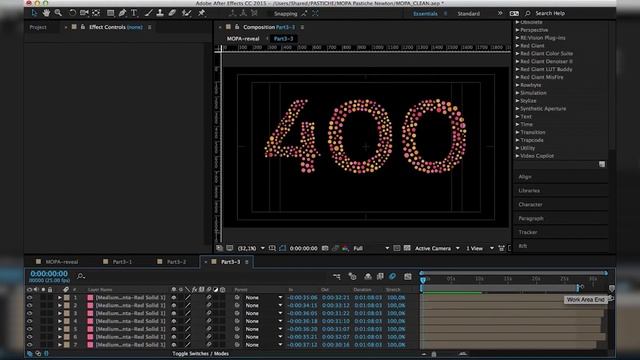Select the Type tool
Image resolution: width=640 pixels, height=360 pixels.
pos(134,13)
